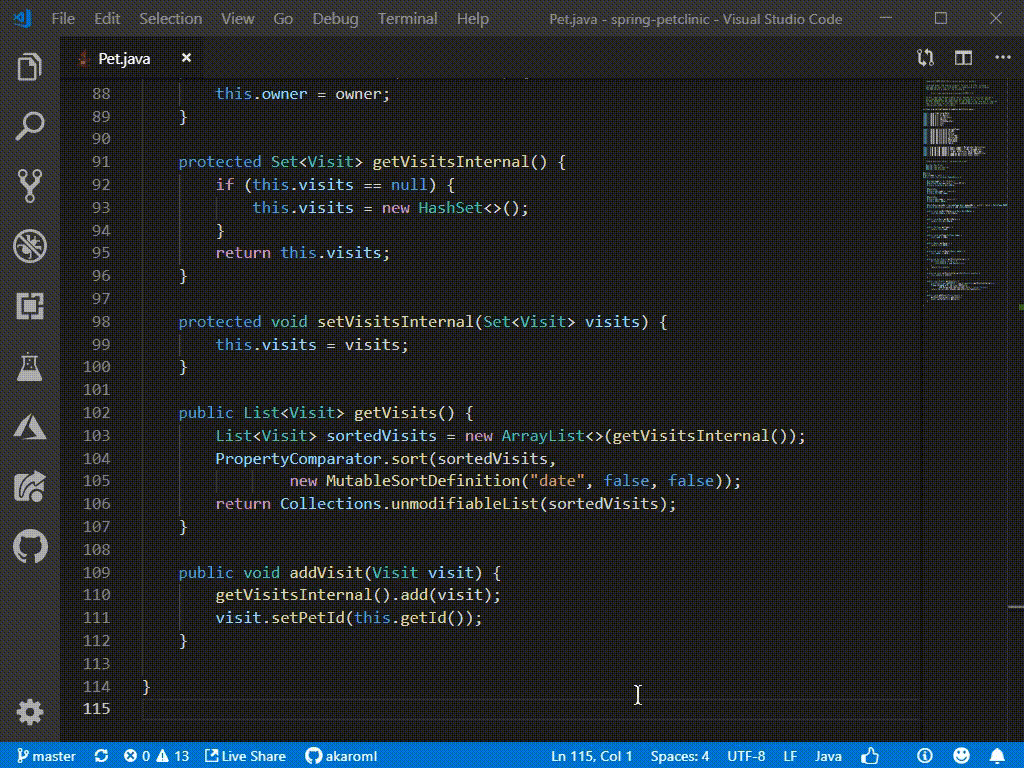Open notifications bell in status bar
Screen dimensions: 1024x768
click(x=997, y=756)
